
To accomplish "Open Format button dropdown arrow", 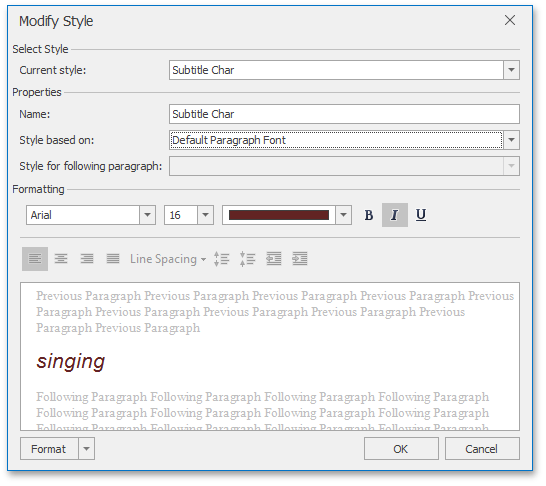I will pyautogui.click(x=86, y=449).
